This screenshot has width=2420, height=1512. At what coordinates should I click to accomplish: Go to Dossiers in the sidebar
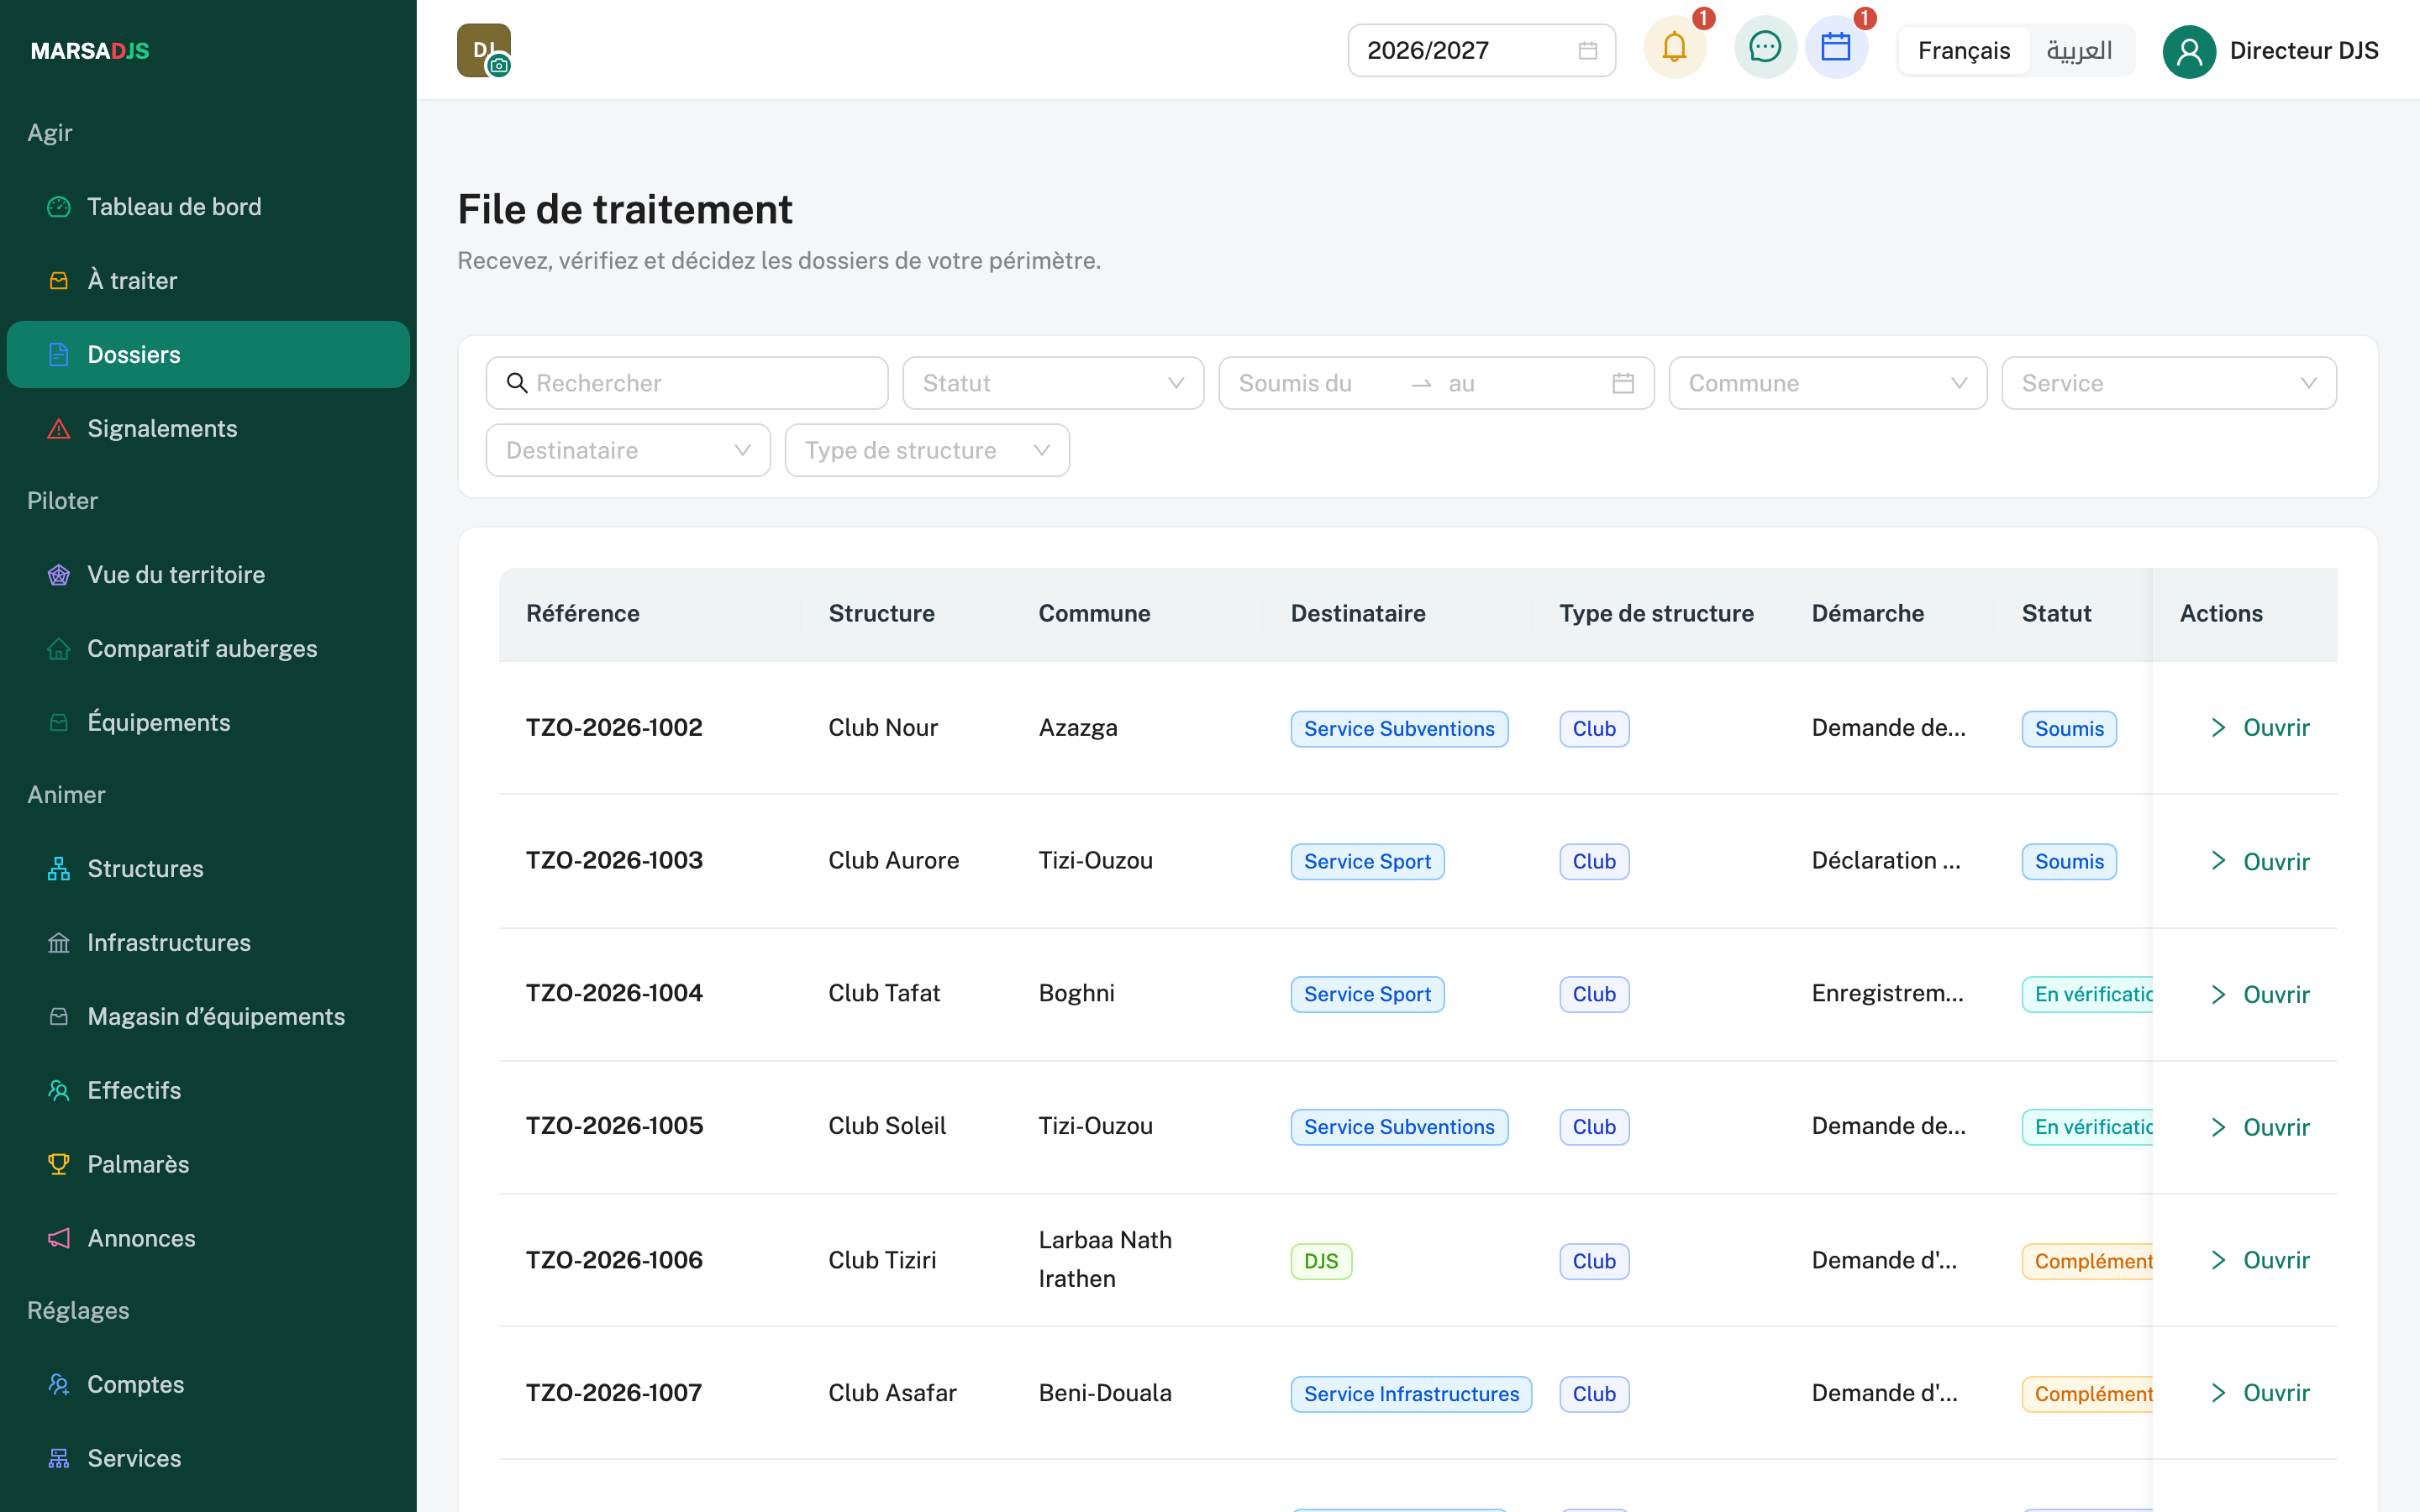click(x=208, y=354)
